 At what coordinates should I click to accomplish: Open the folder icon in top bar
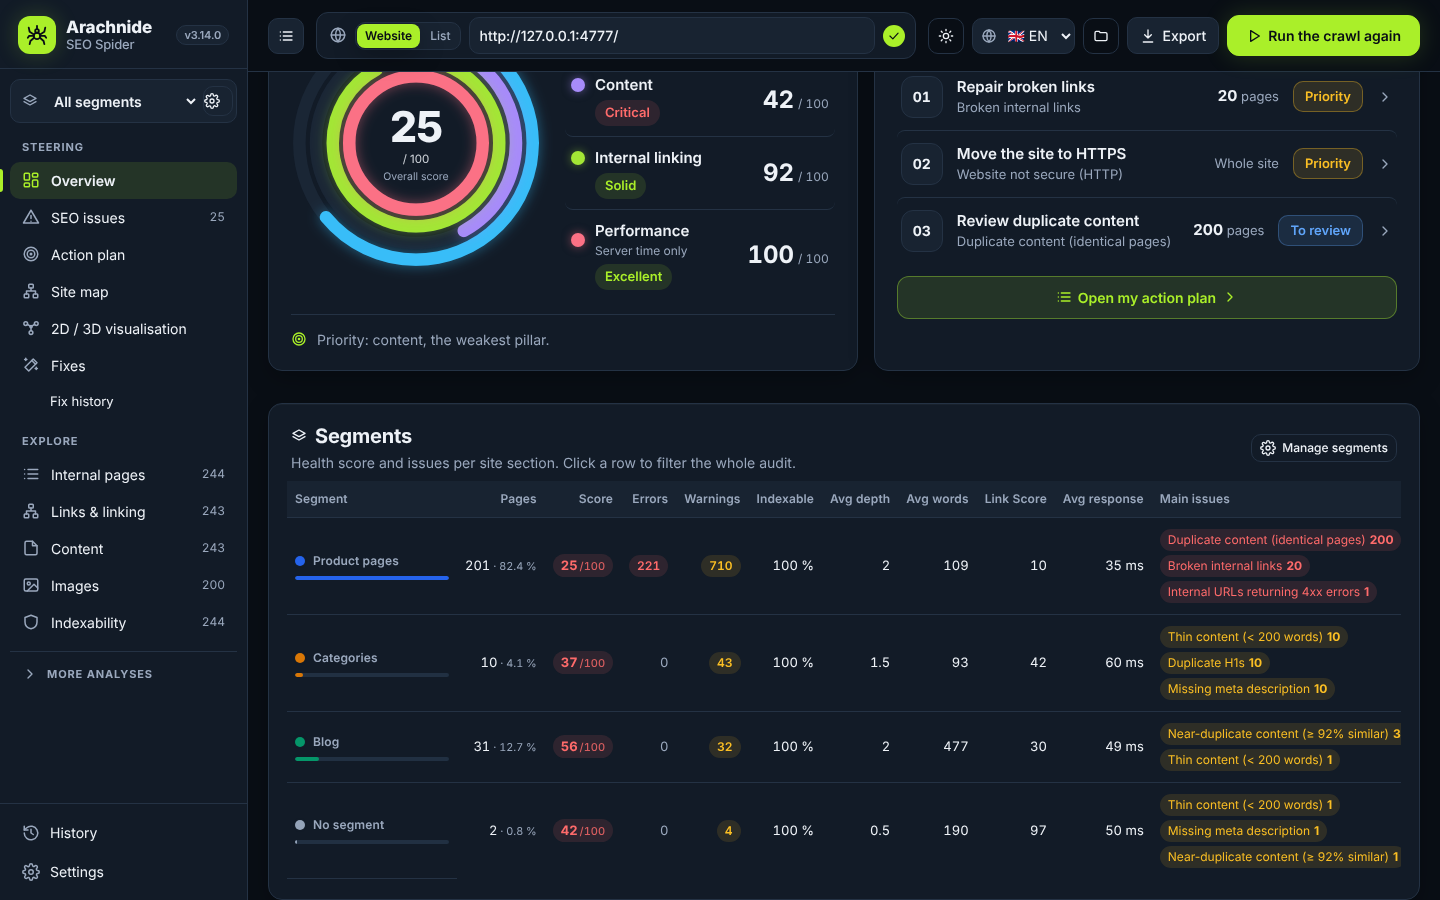[x=1101, y=36]
